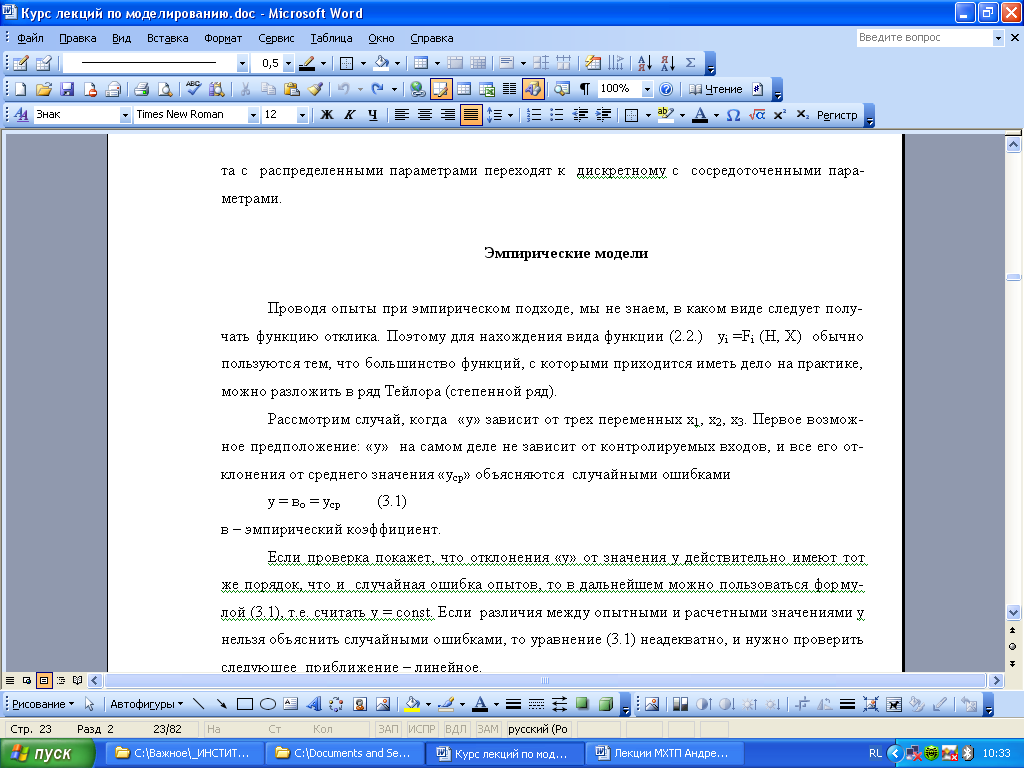Toggle show paragraph marks ¶
The height and width of the screenshot is (768, 1024).
click(584, 89)
